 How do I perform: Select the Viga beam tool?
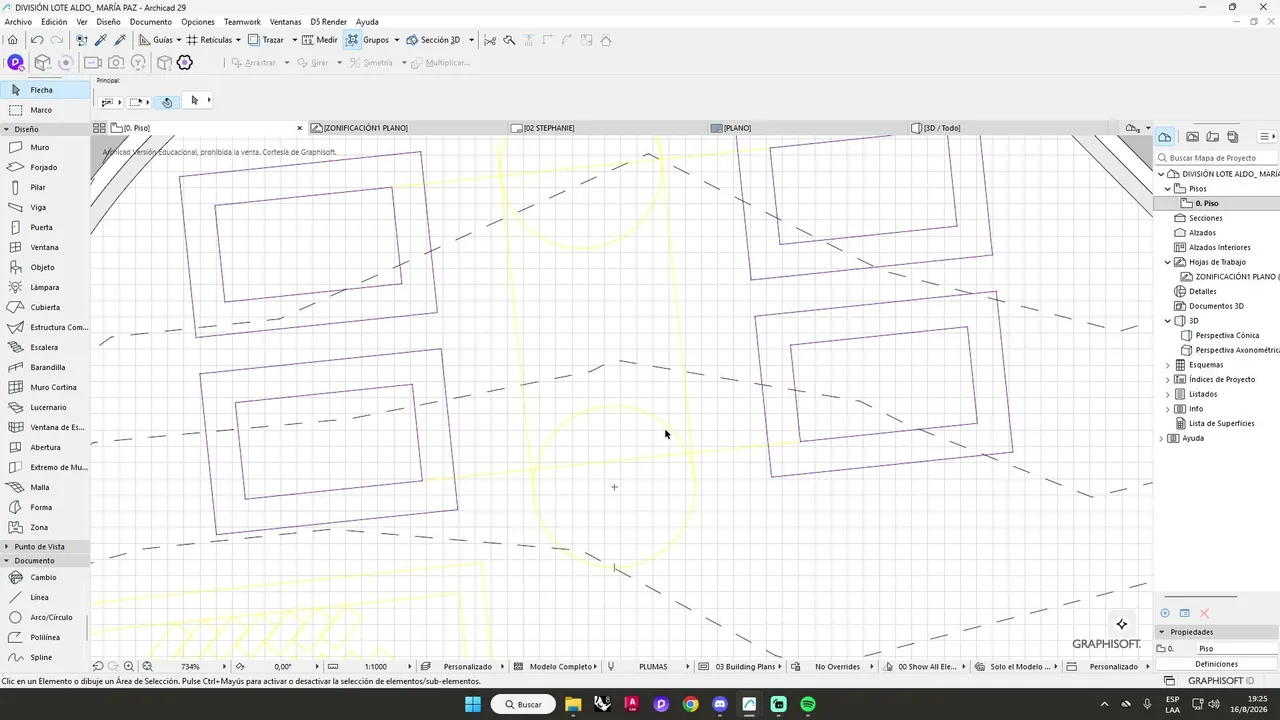45,207
